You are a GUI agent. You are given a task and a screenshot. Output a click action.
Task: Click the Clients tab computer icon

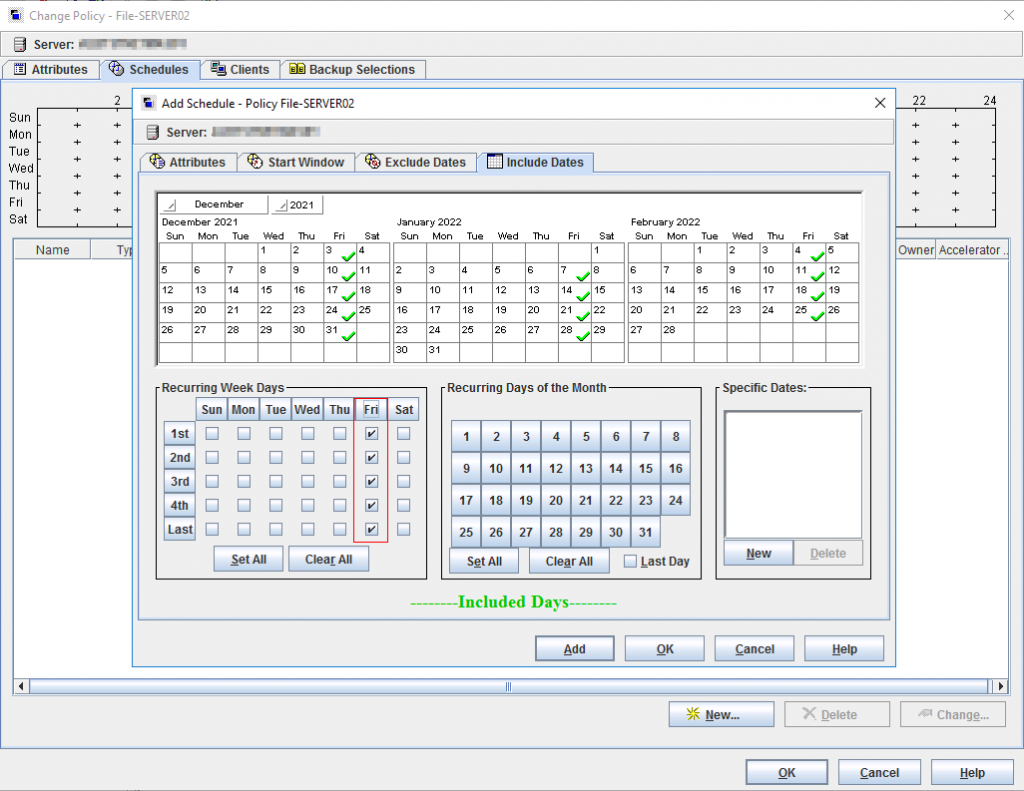pos(218,69)
